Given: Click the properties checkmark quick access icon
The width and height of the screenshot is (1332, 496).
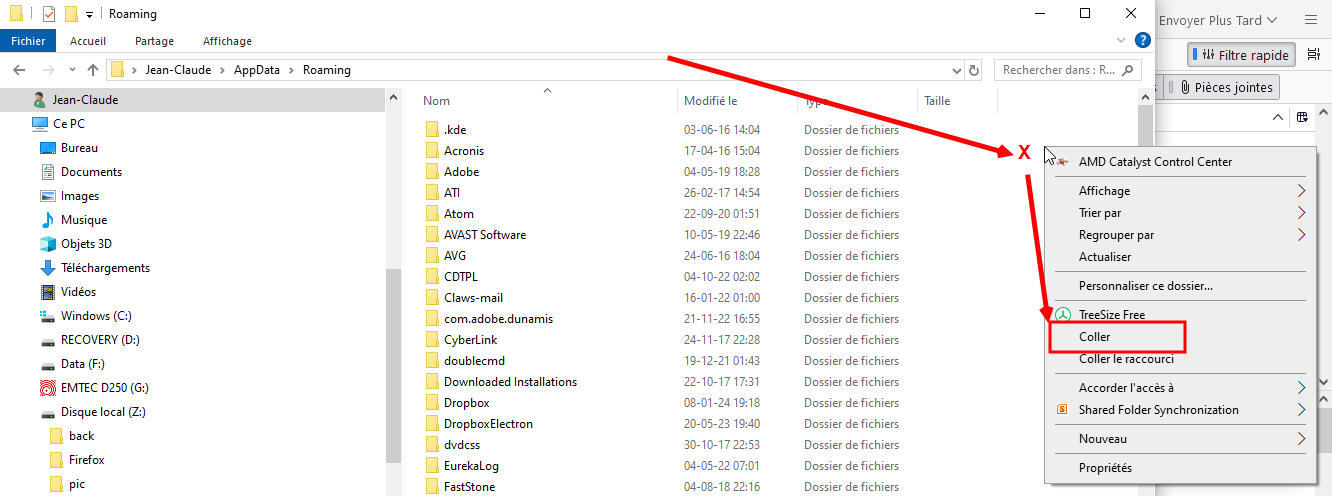Looking at the screenshot, I should tap(49, 14).
